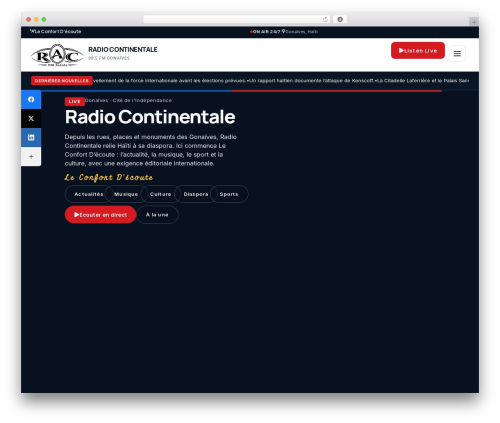Click the Gonaïves, Haïti location text
The width and height of the screenshot is (500, 423).
tap(301, 32)
